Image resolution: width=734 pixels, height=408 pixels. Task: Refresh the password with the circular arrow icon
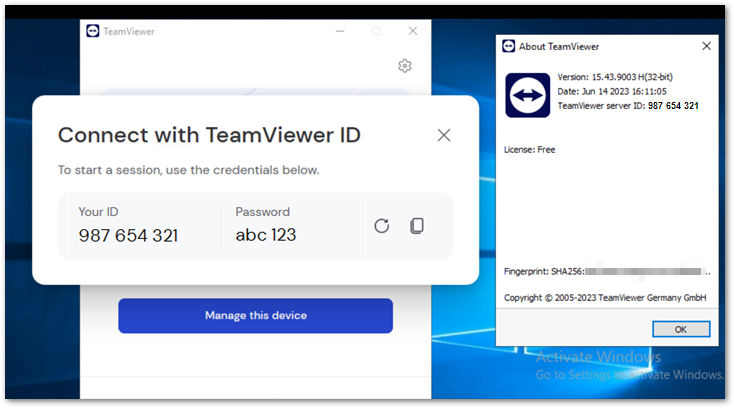pyautogui.click(x=382, y=226)
